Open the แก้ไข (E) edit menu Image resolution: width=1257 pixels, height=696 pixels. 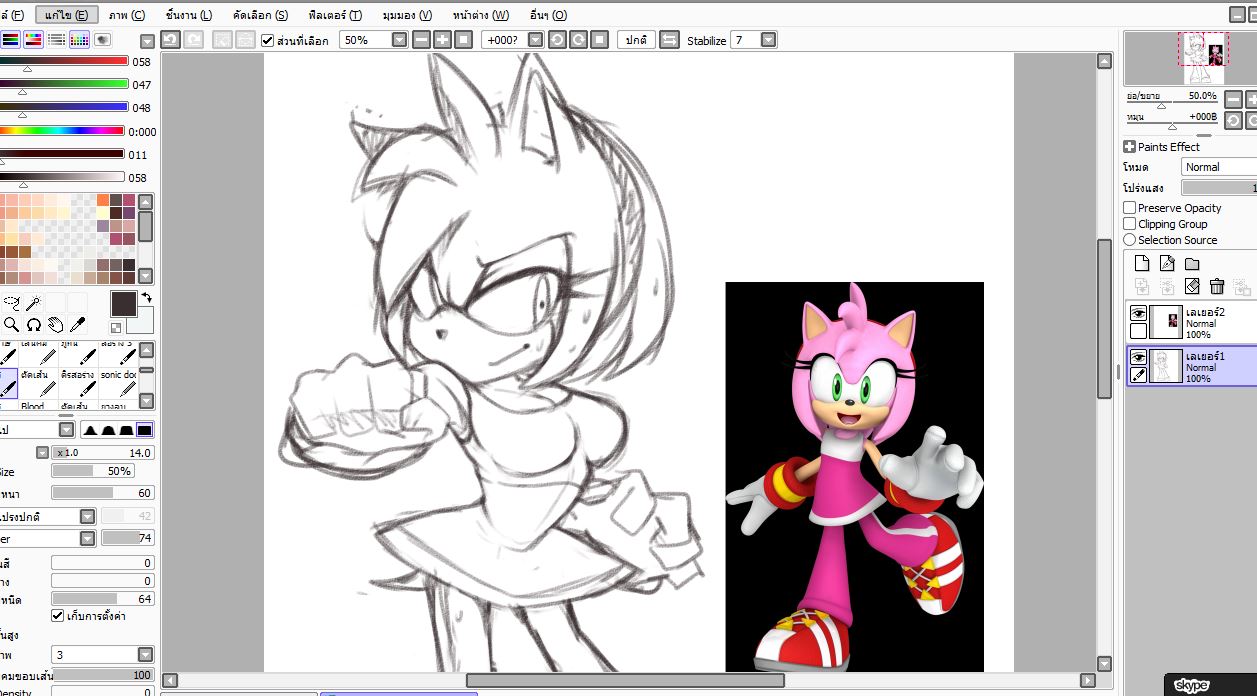[67, 15]
